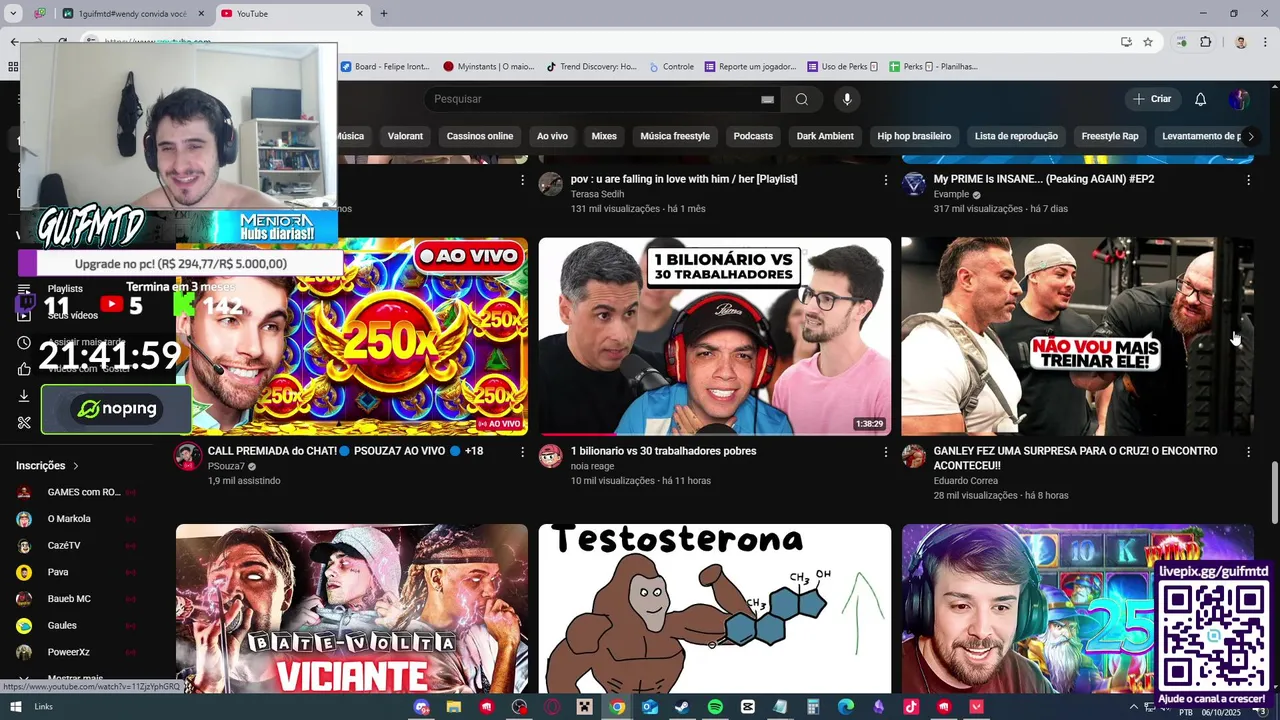Select the Lista de reprodução chip
This screenshot has height=720, width=1280.
tap(1016, 136)
